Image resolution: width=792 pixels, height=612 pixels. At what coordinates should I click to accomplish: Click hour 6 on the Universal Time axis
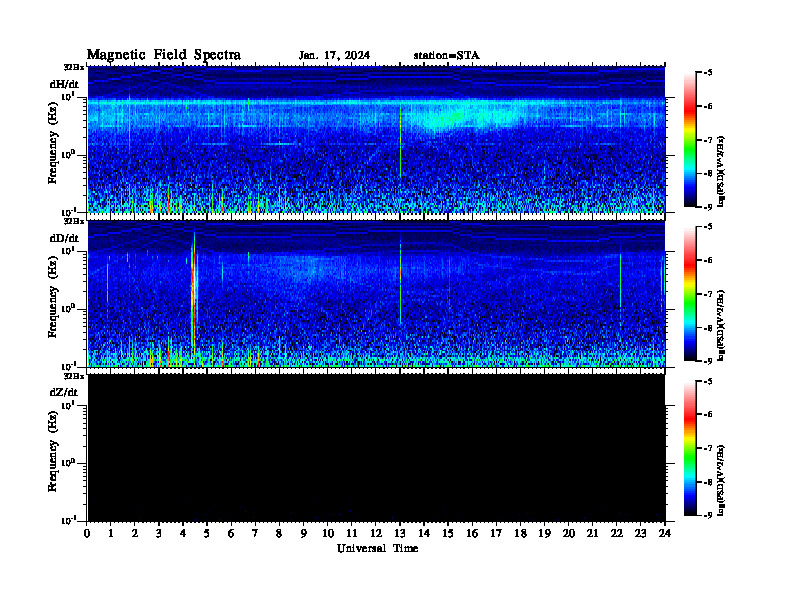[231, 533]
